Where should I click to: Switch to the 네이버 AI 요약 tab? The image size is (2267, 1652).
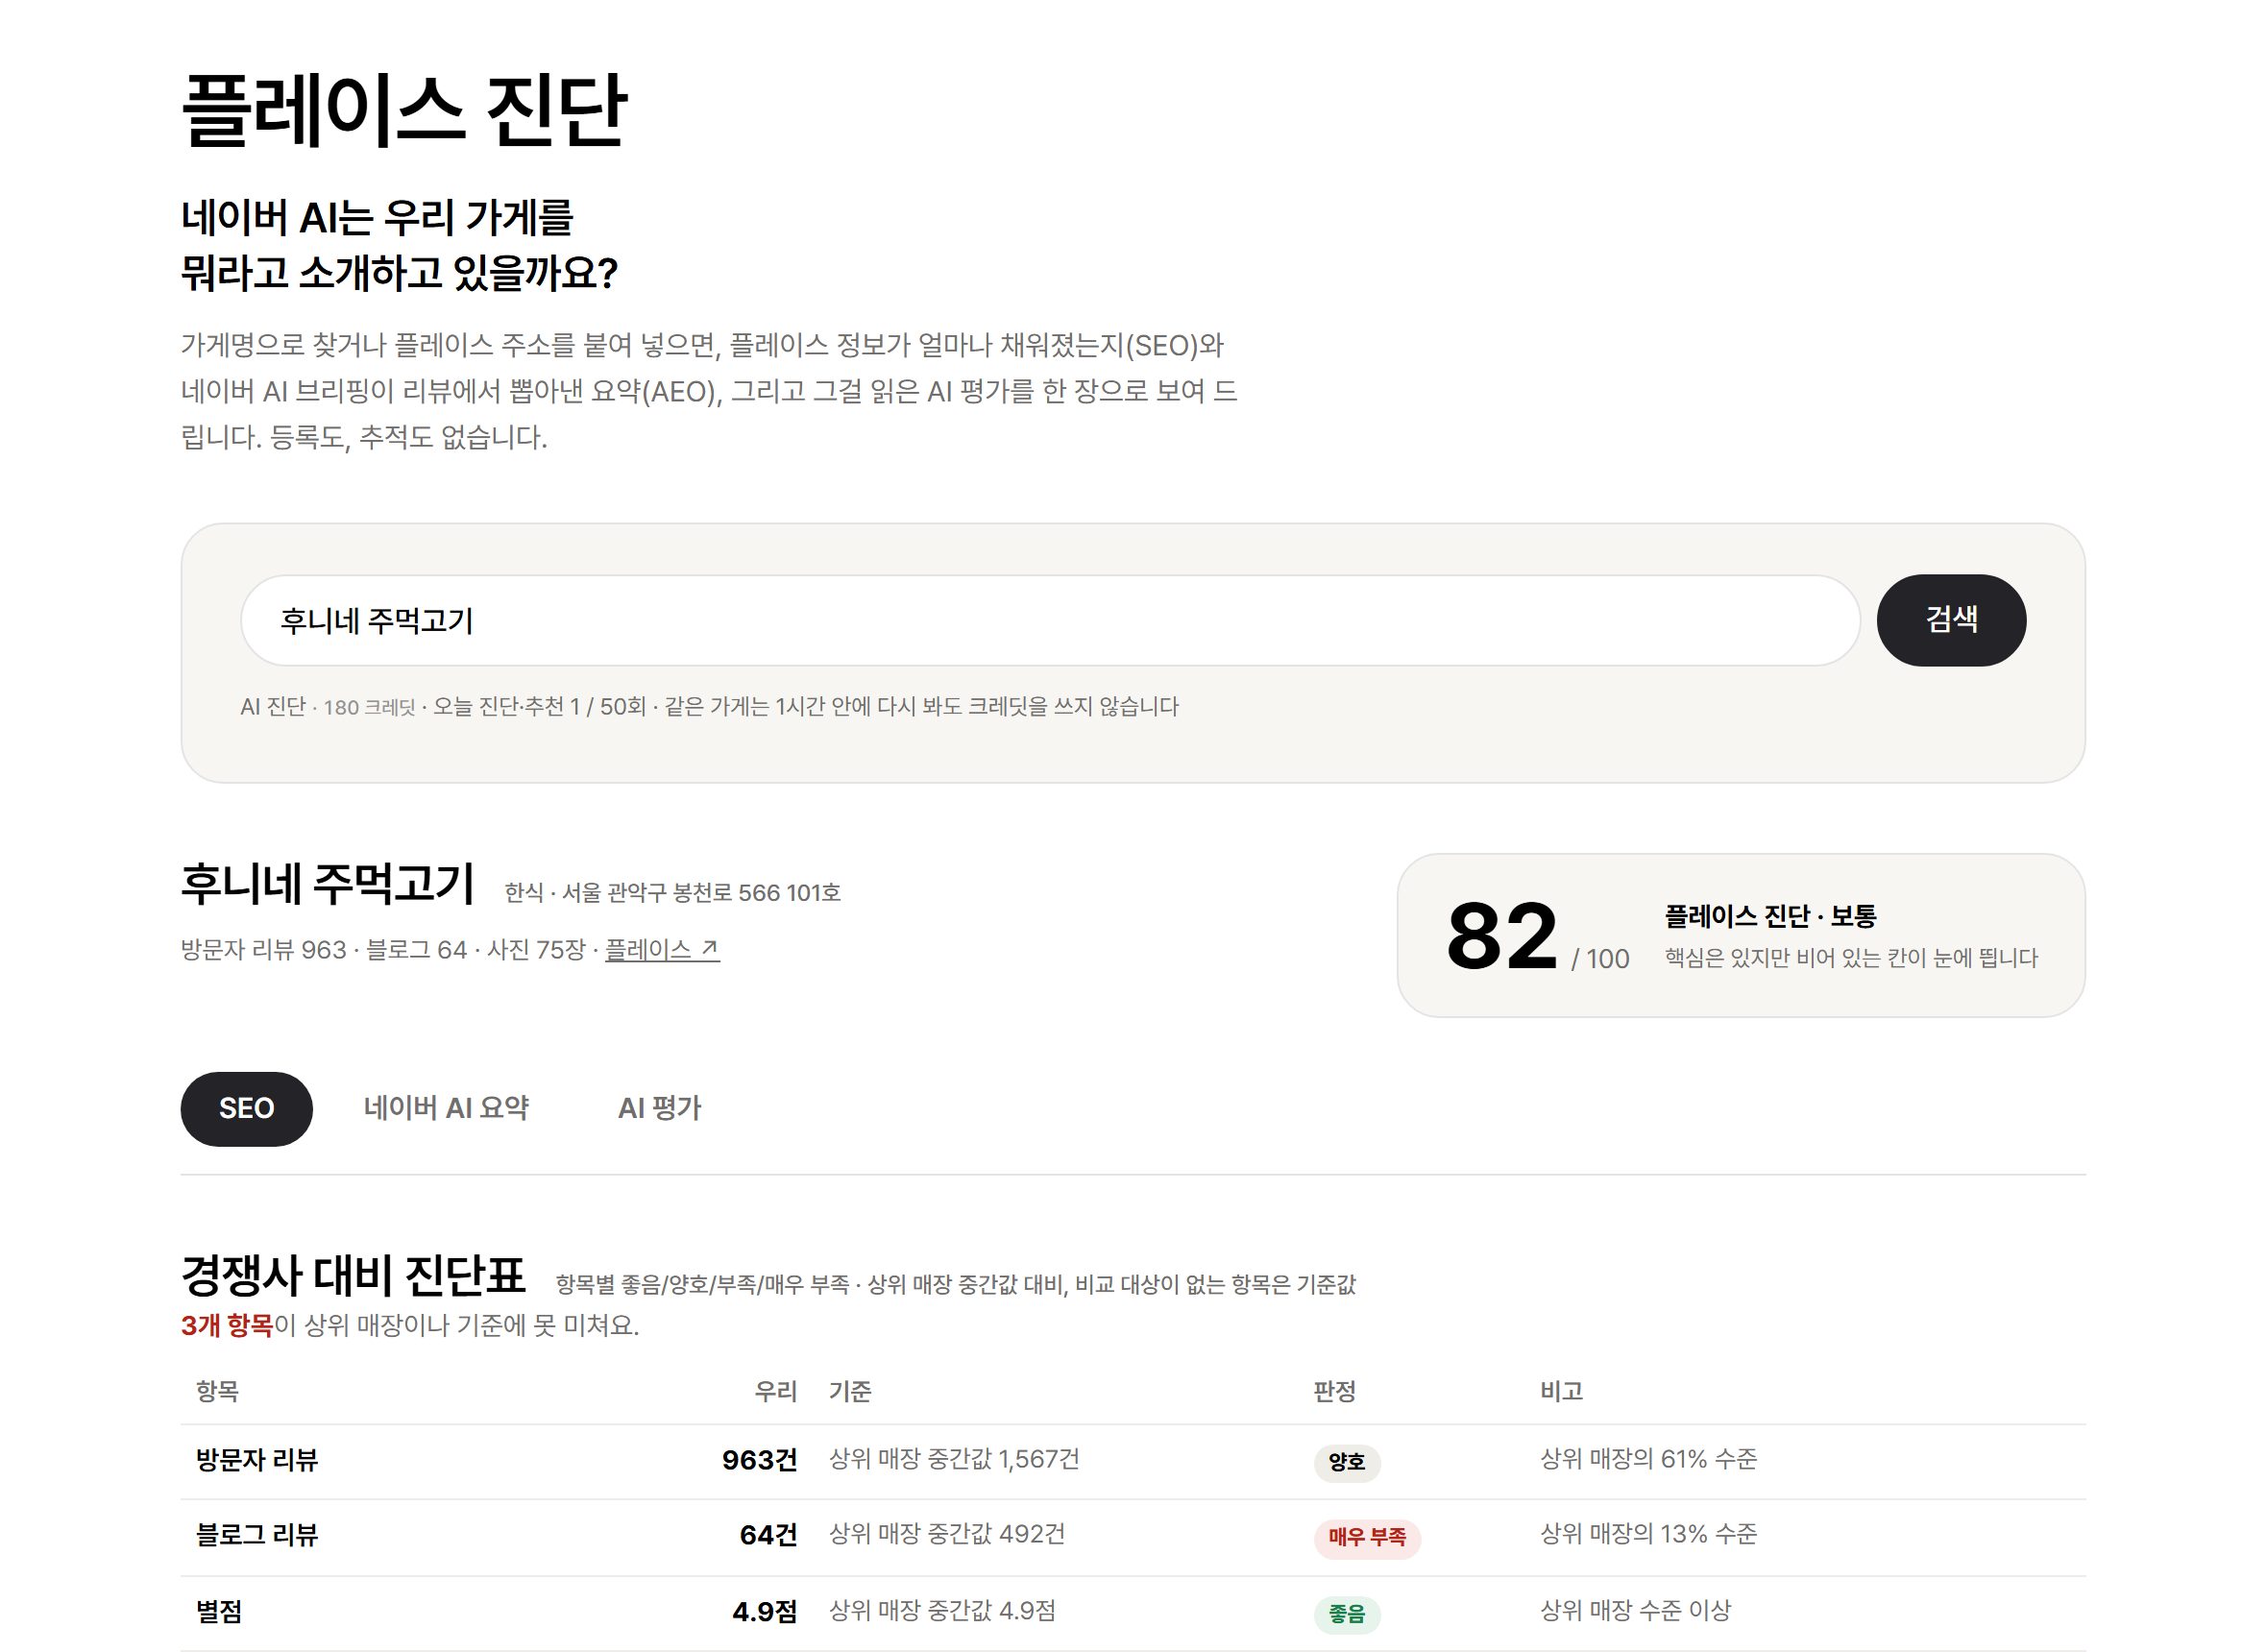point(446,1108)
